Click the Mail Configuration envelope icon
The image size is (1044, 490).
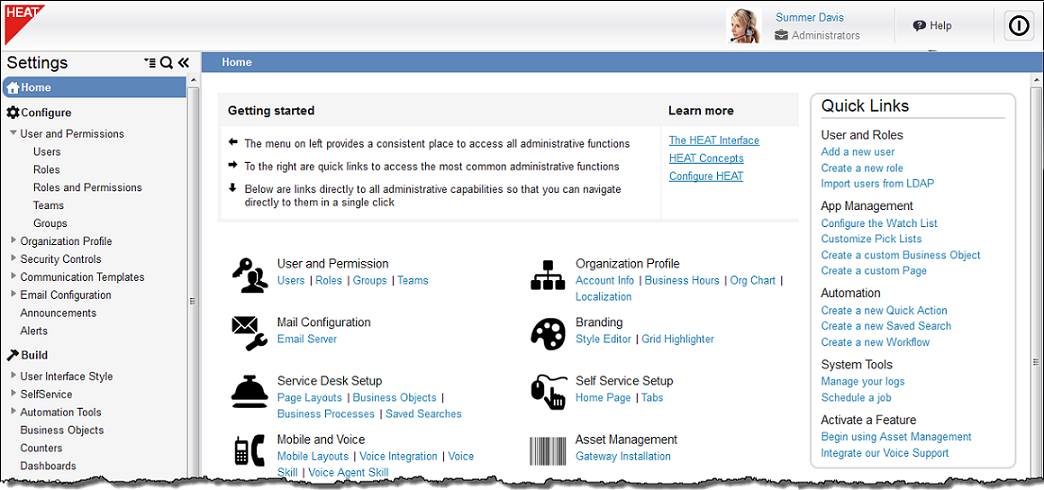point(250,333)
